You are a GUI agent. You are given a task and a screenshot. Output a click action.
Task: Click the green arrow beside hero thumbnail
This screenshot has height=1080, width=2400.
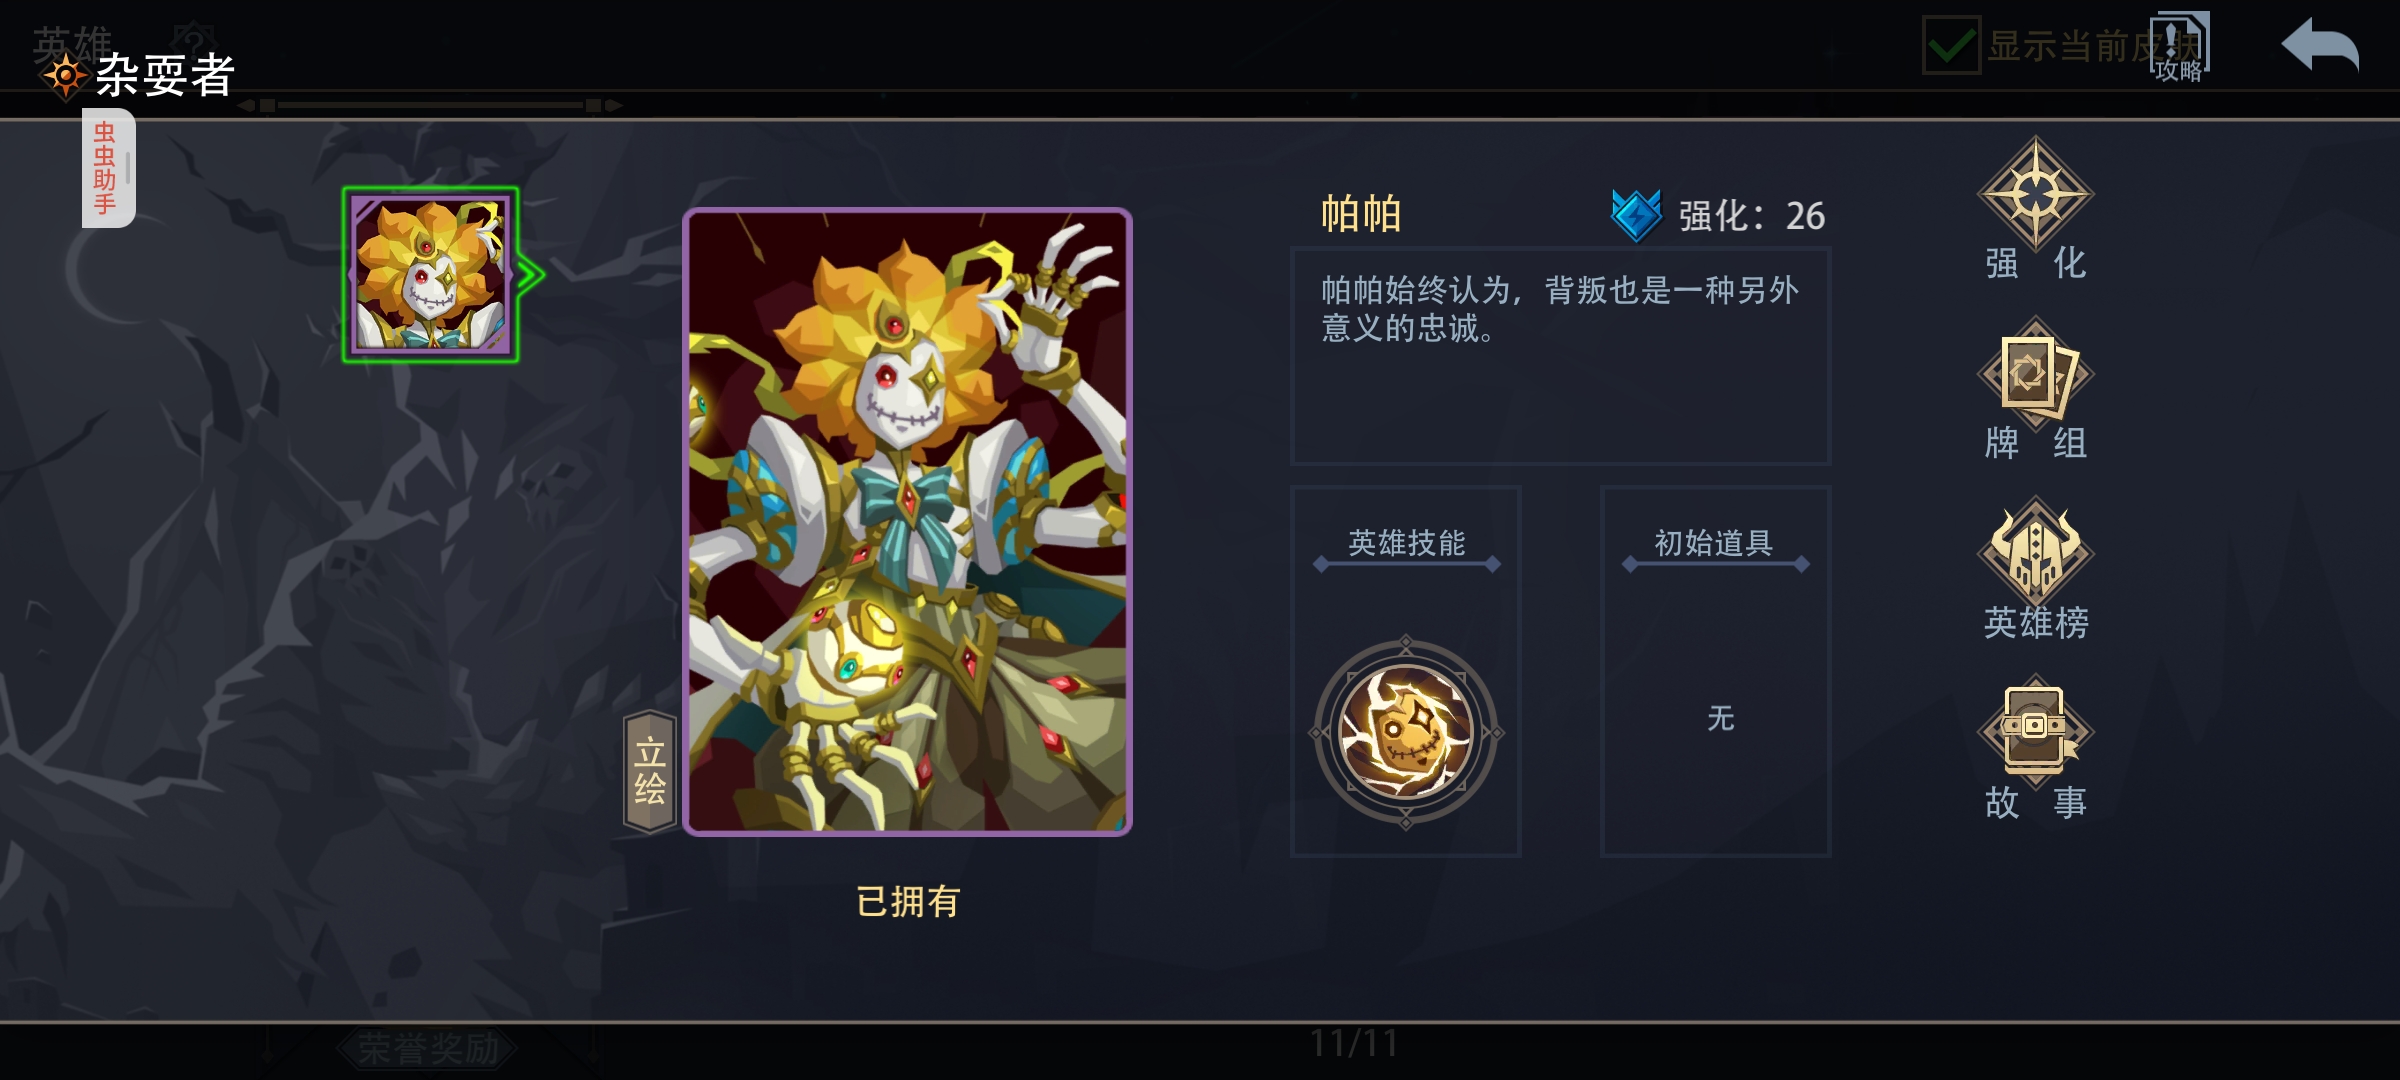(531, 275)
